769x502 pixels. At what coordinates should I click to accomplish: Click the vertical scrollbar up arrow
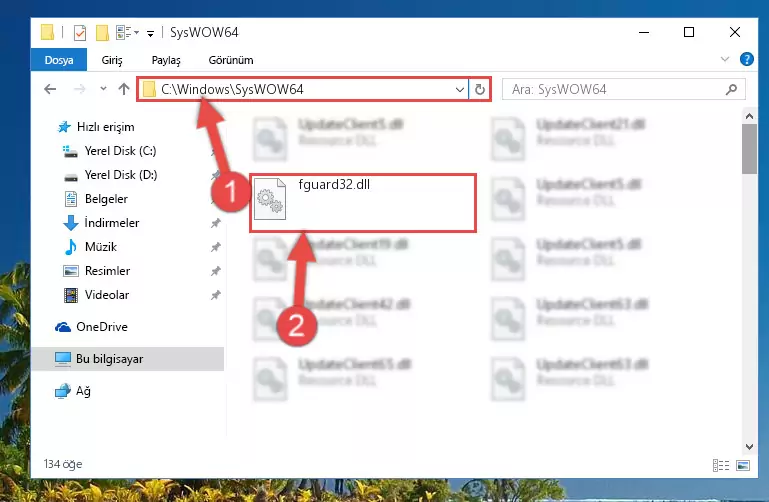(x=749, y=116)
